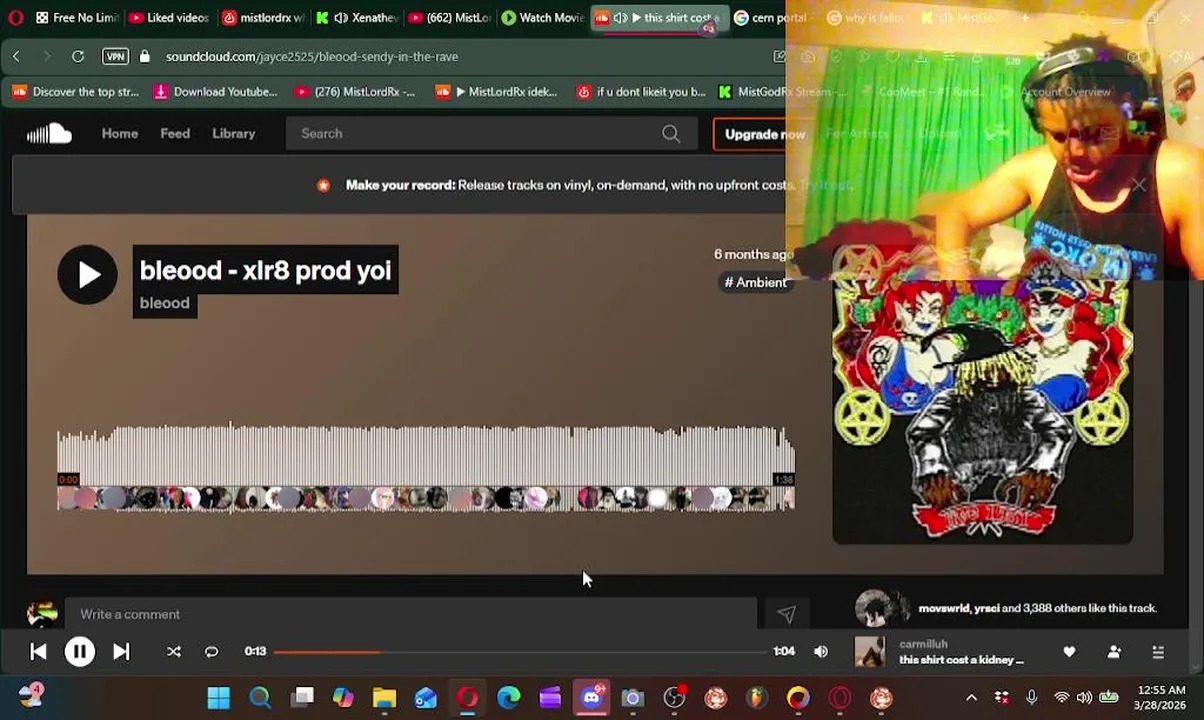Open Discover the top str... bookmark
The height and width of the screenshot is (720, 1204).
pos(75,92)
